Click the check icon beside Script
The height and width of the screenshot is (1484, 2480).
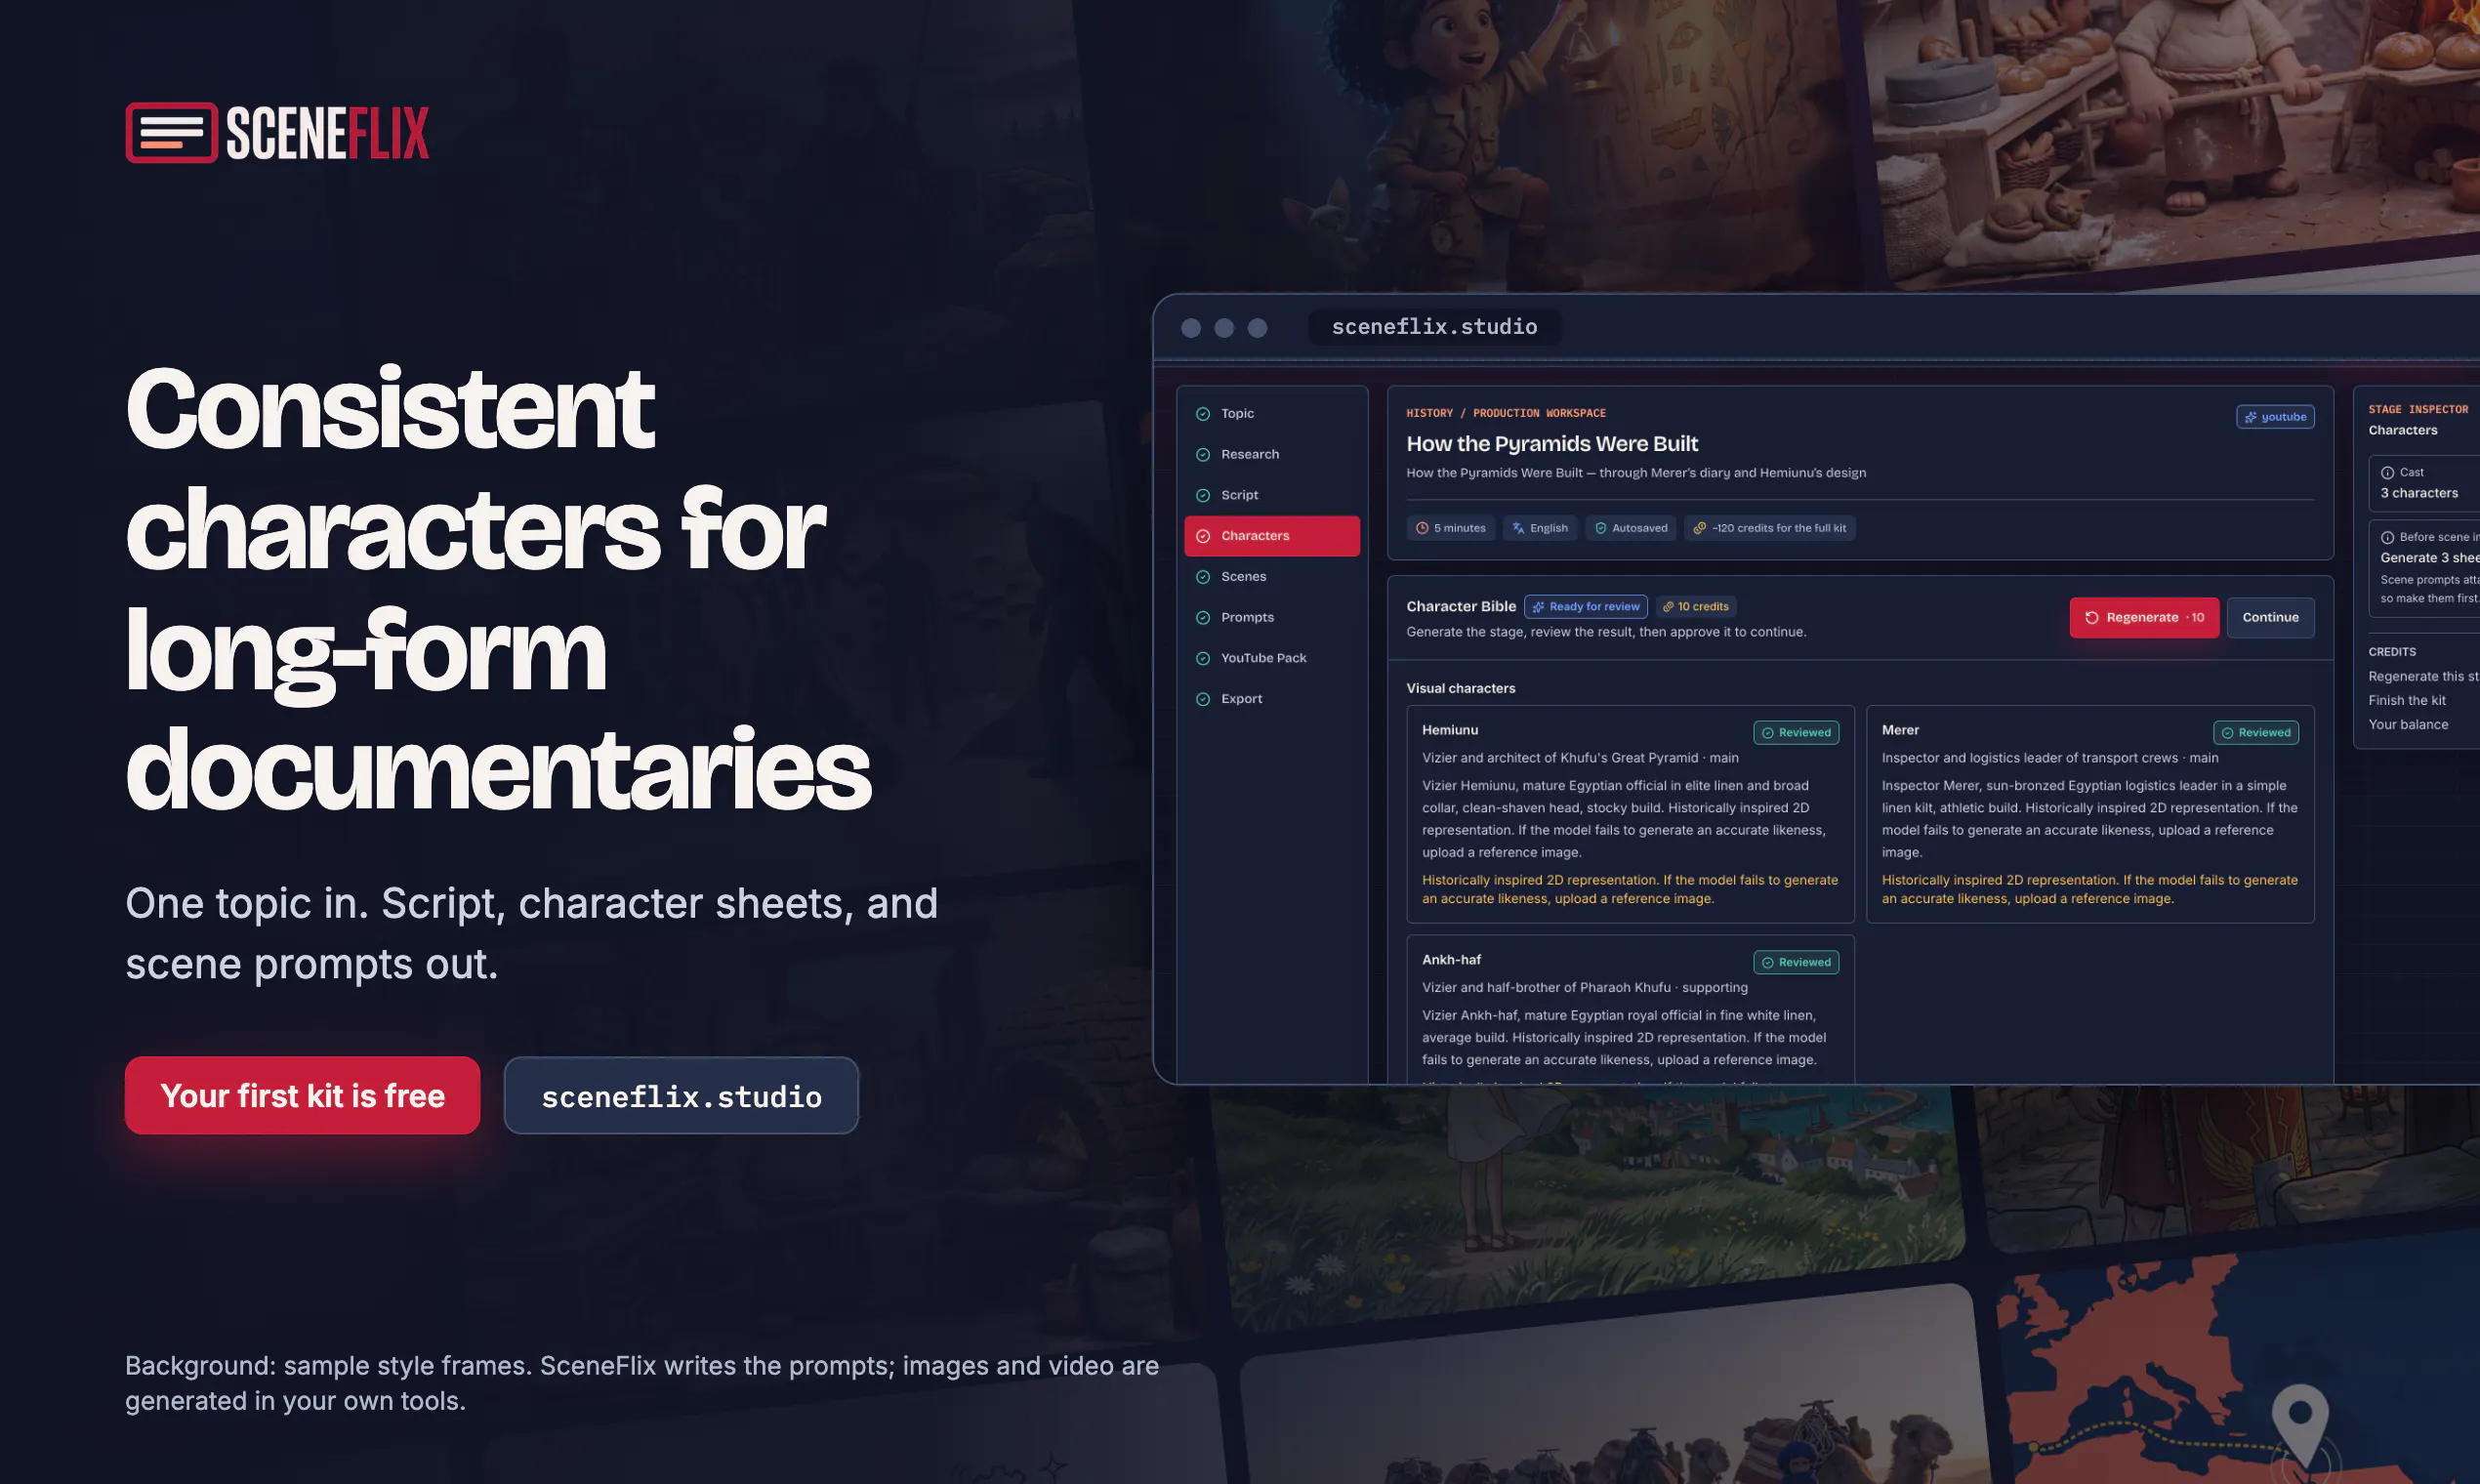tap(1203, 496)
